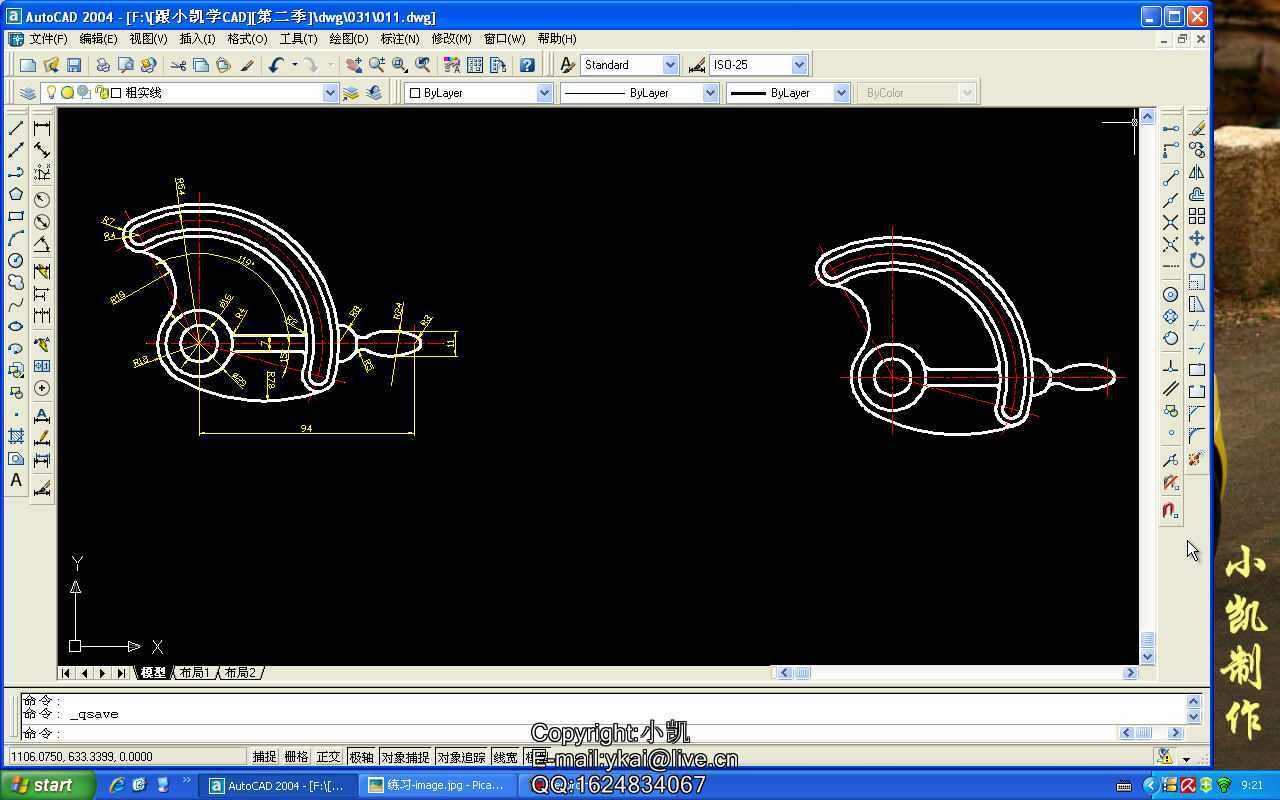Toggle 极轴 polar tracking in status bar
This screenshot has width=1280, height=800.
(x=361, y=757)
